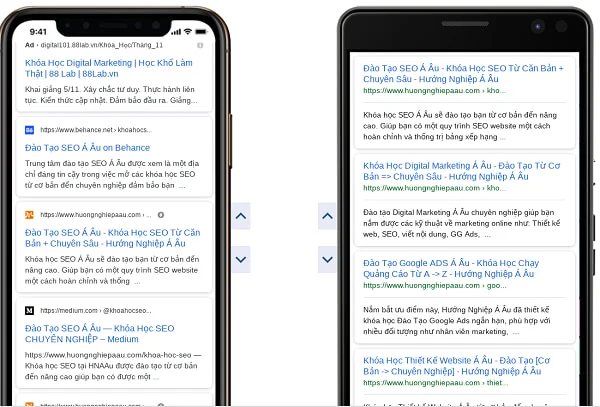Open left phone's Đào Tạo SEO Á Âu Hướng Nghiệp result

coord(112,238)
